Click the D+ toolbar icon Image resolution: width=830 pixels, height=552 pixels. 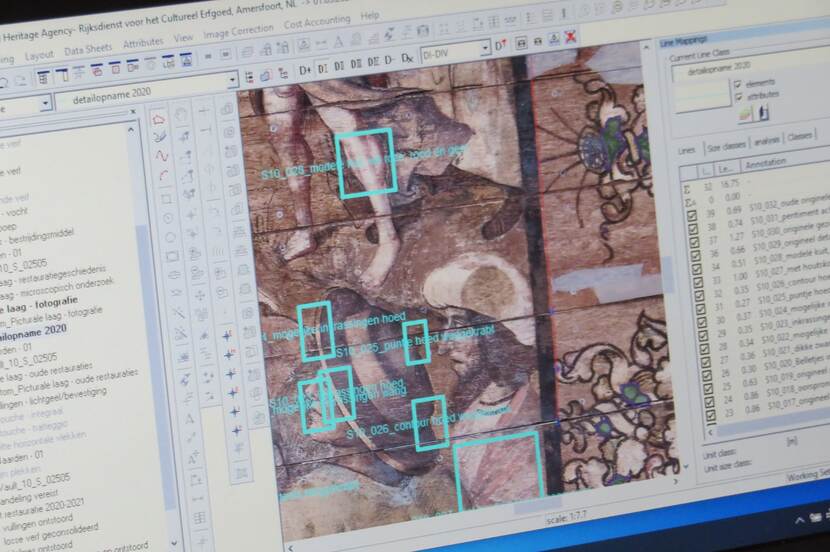click(x=305, y=69)
